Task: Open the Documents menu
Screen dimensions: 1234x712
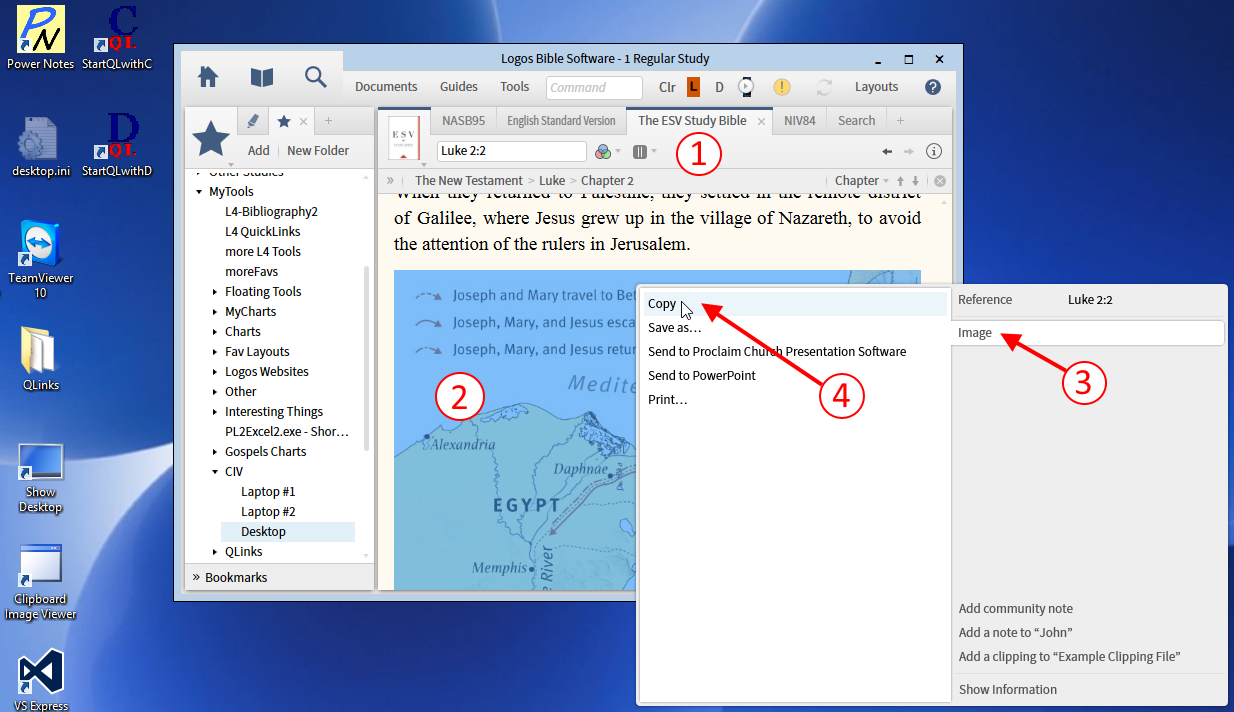Action: pos(386,87)
